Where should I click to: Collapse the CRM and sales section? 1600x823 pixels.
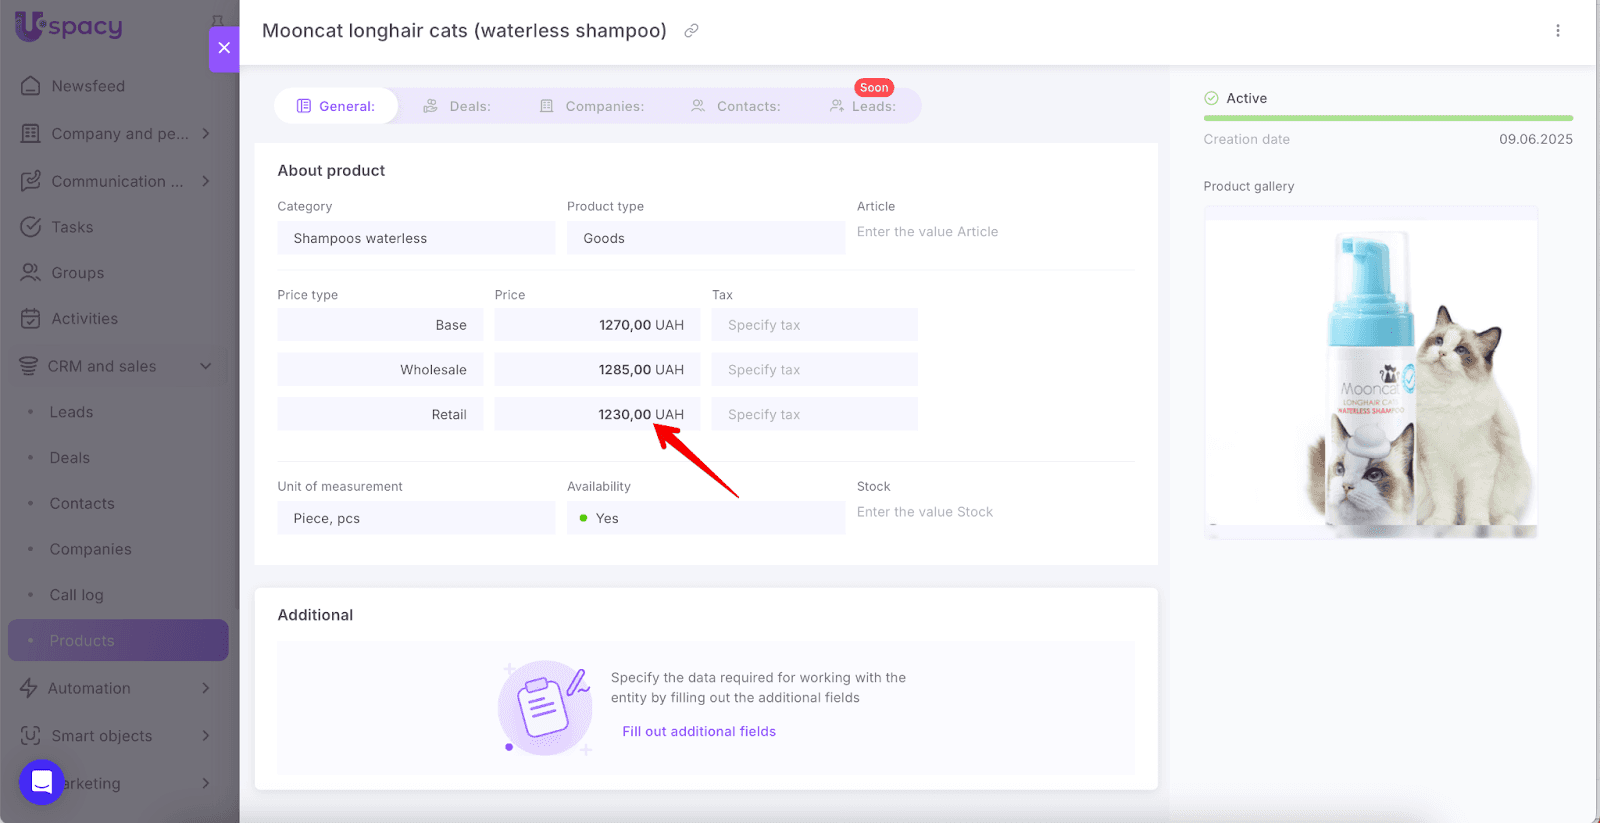coord(205,366)
